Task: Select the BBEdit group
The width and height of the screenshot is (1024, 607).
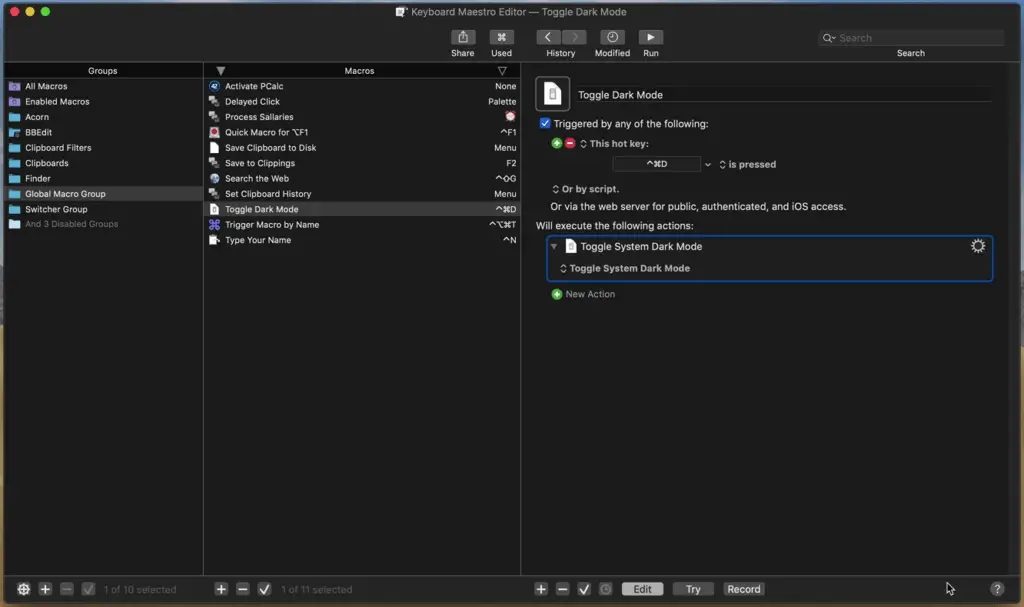Action: [103, 132]
